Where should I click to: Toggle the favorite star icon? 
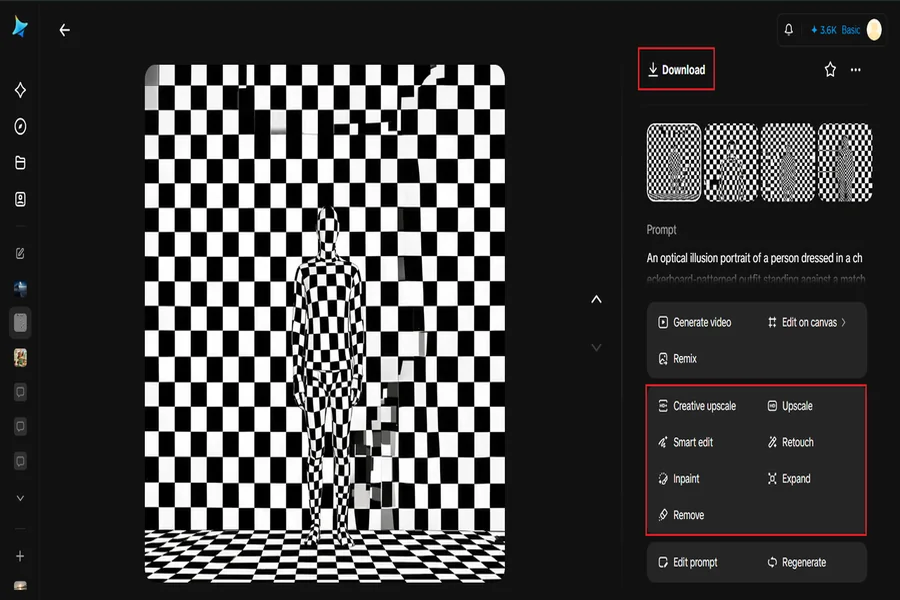tap(830, 69)
